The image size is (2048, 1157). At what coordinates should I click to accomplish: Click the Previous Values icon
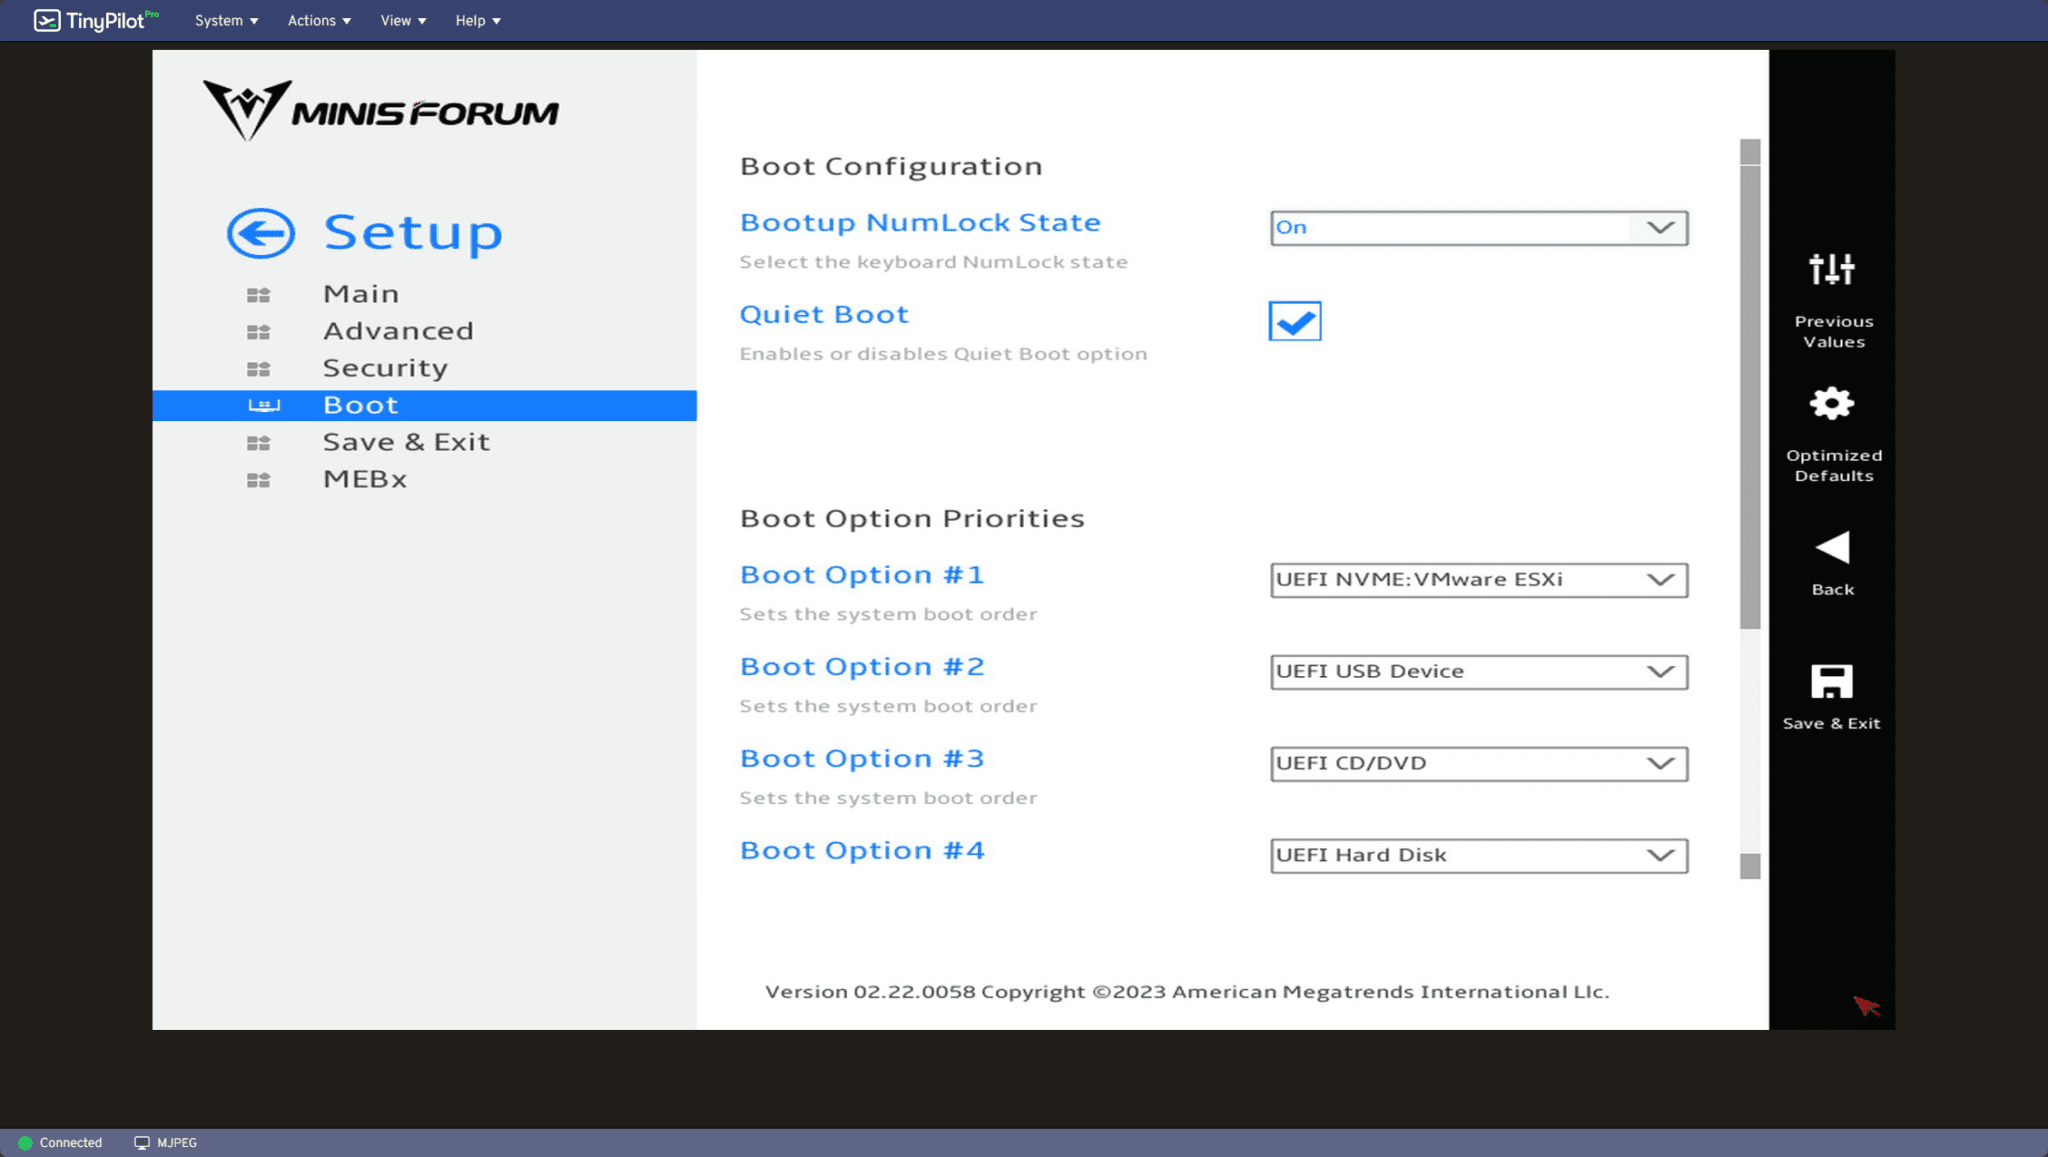click(1830, 268)
